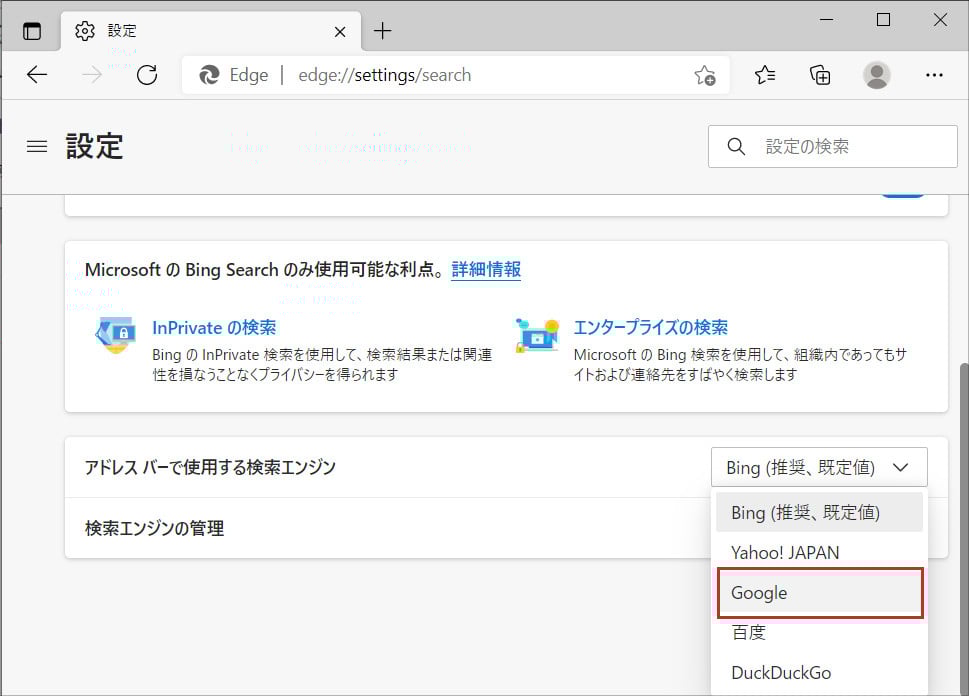Click the forward arrow button
This screenshot has height=696, width=969.
click(x=92, y=75)
